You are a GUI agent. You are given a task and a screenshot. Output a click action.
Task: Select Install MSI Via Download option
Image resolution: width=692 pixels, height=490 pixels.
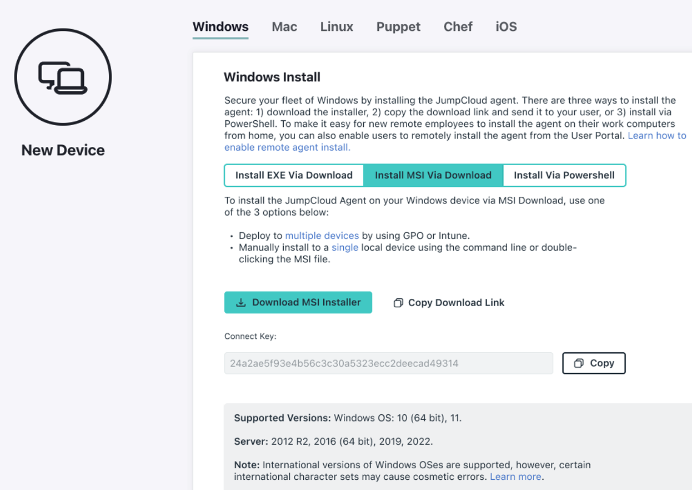pos(432,175)
